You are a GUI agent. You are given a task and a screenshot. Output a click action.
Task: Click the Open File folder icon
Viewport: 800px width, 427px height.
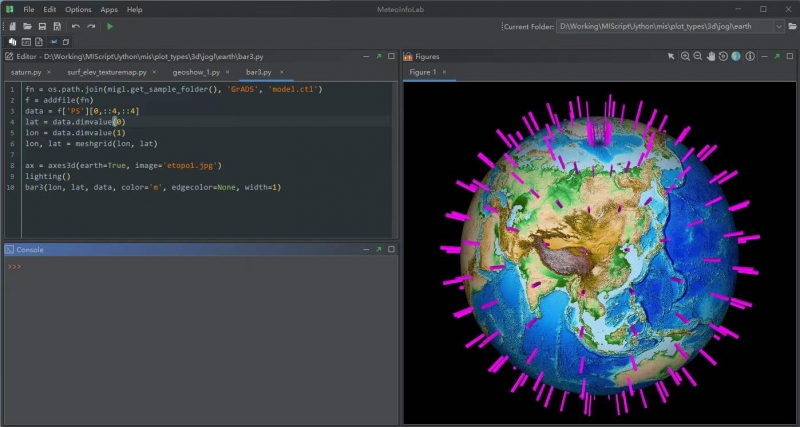(x=27, y=25)
